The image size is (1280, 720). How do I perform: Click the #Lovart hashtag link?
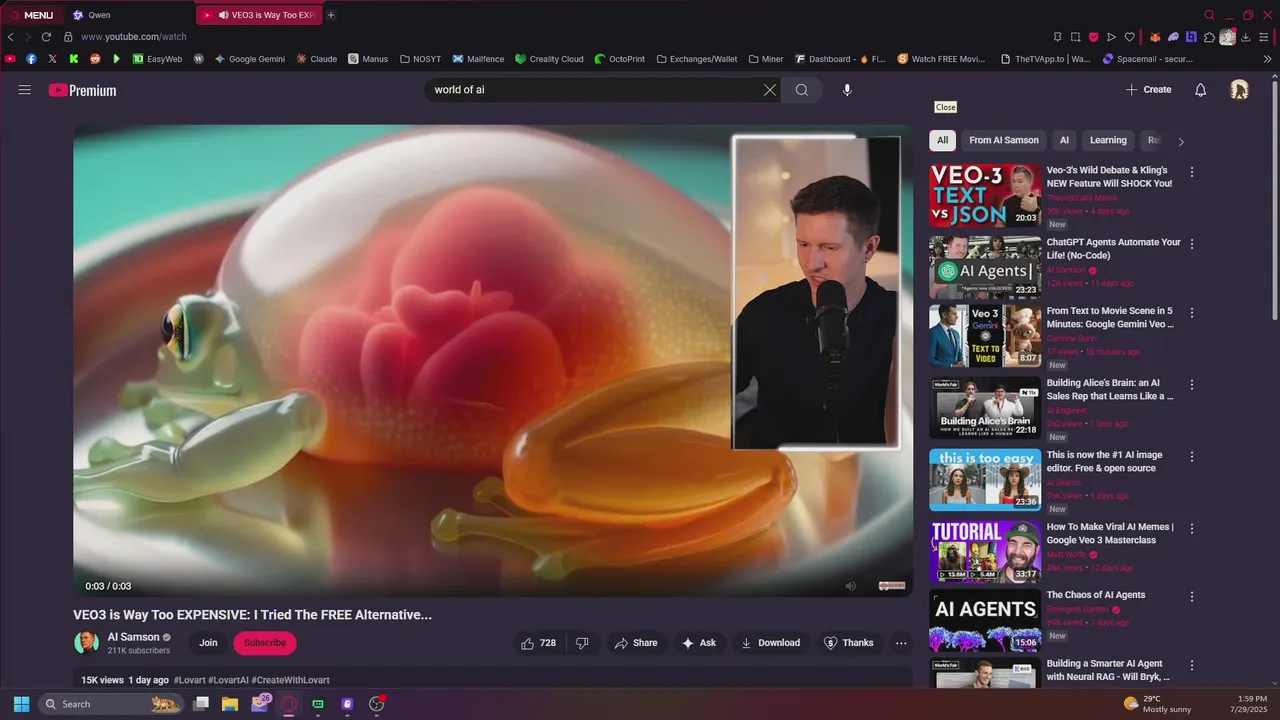(x=190, y=680)
